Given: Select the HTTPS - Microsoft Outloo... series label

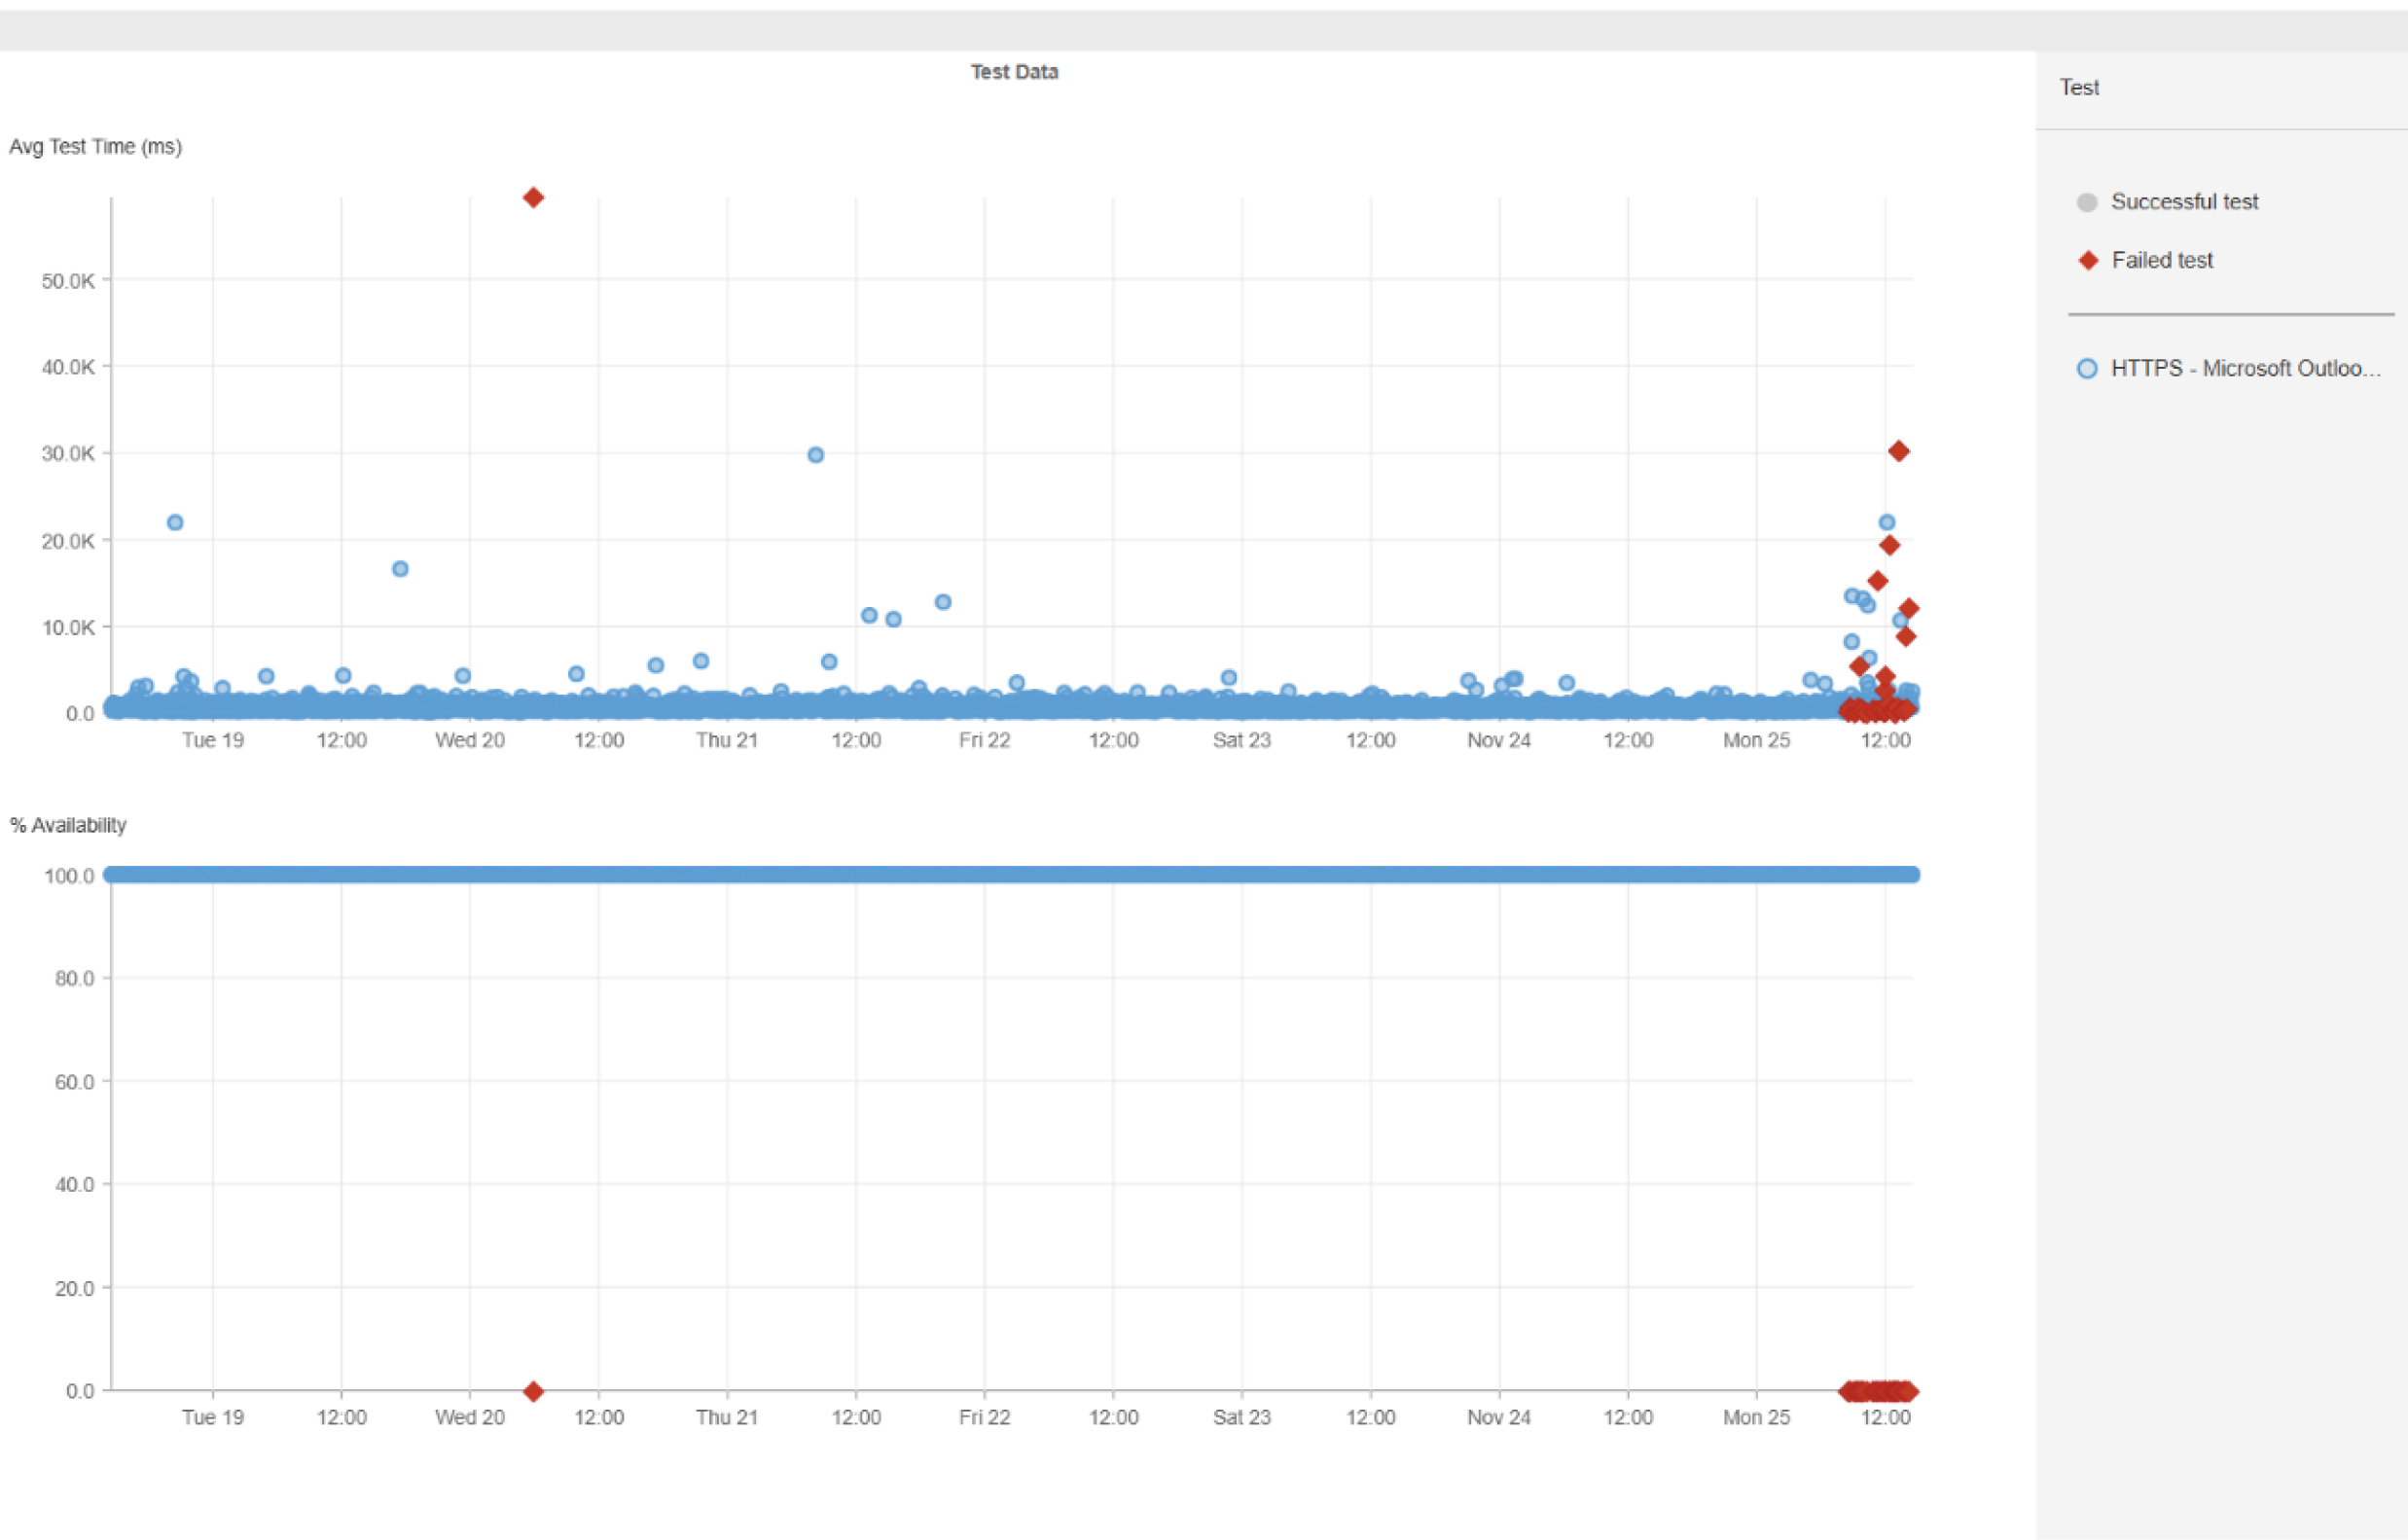Looking at the screenshot, I should [x=2245, y=368].
